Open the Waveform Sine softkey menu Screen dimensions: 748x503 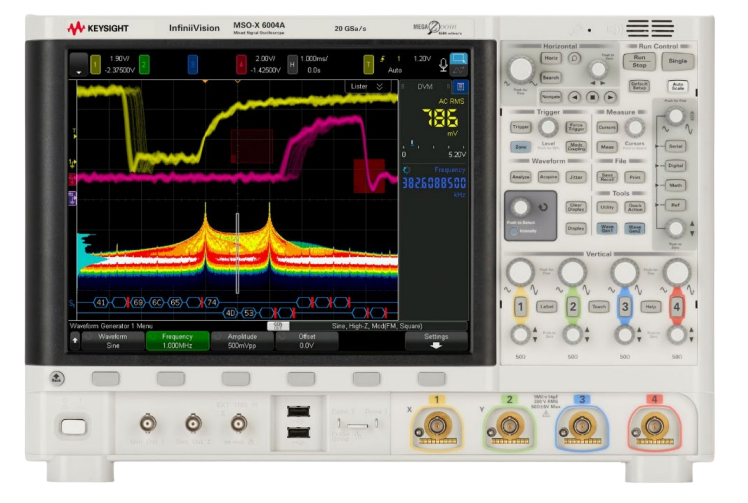(113, 341)
